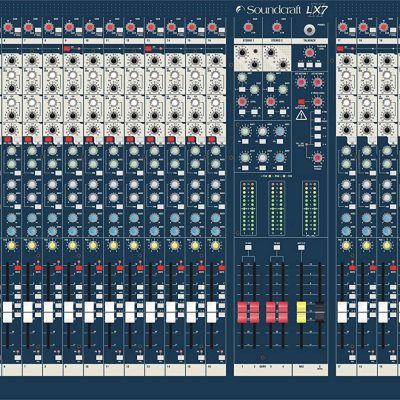This screenshot has height=400, width=400.
Task: Click the white fader on channel 13
Action: tap(151, 312)
